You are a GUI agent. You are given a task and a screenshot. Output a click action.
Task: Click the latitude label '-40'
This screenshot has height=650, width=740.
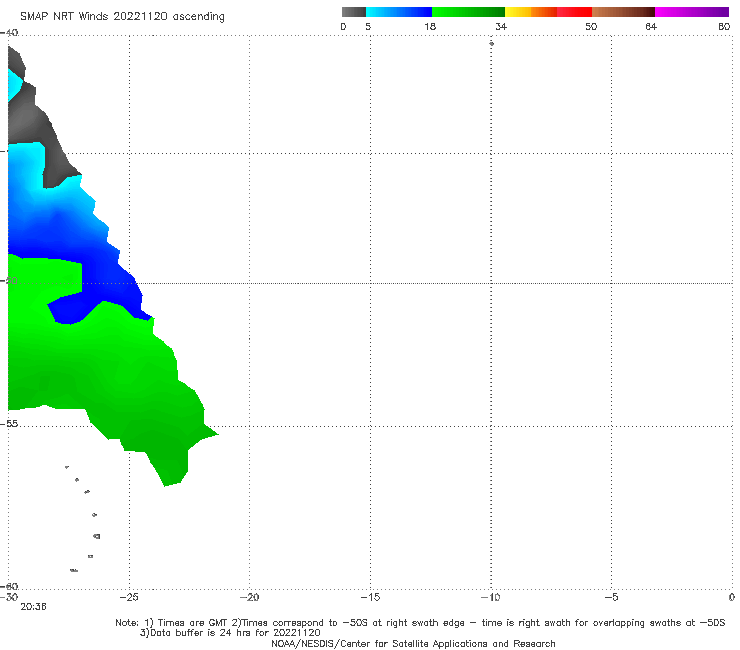[9, 33]
